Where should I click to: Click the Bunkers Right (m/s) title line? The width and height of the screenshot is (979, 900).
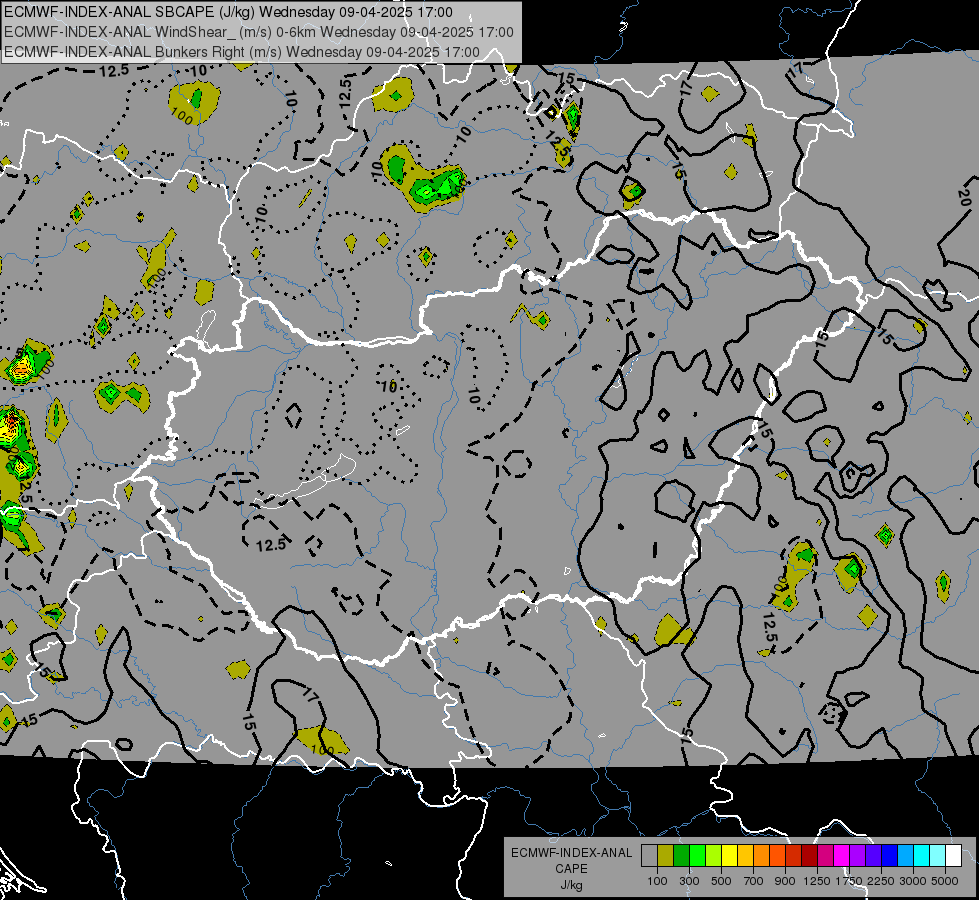[242, 52]
